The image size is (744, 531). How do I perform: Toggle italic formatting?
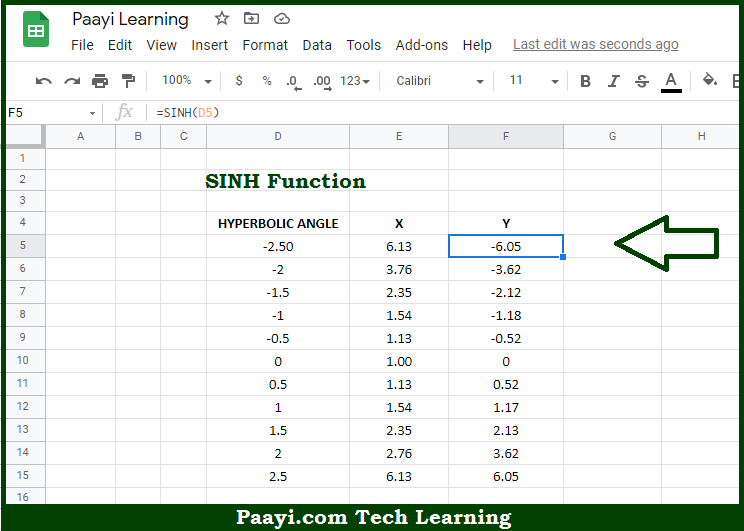614,81
